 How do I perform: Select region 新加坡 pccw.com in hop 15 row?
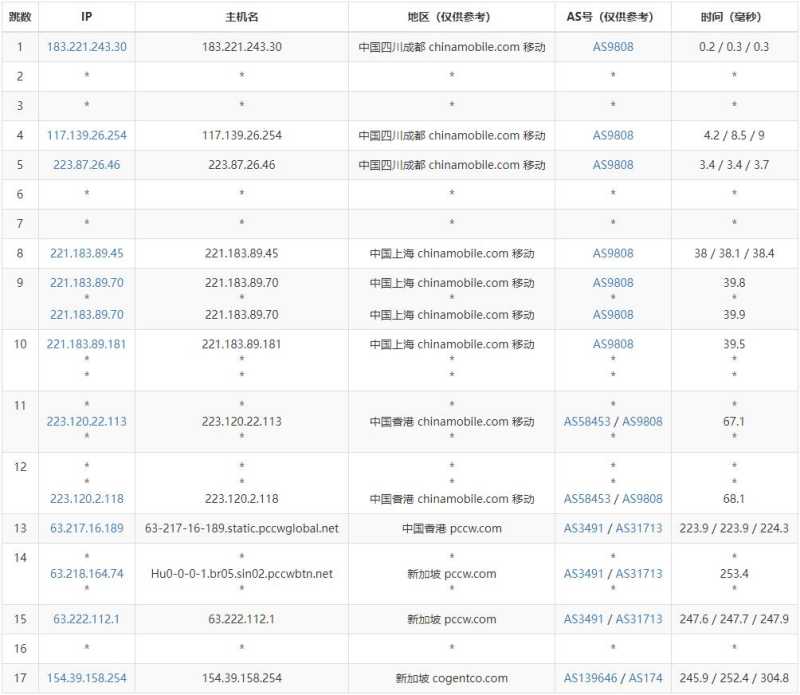click(452, 619)
